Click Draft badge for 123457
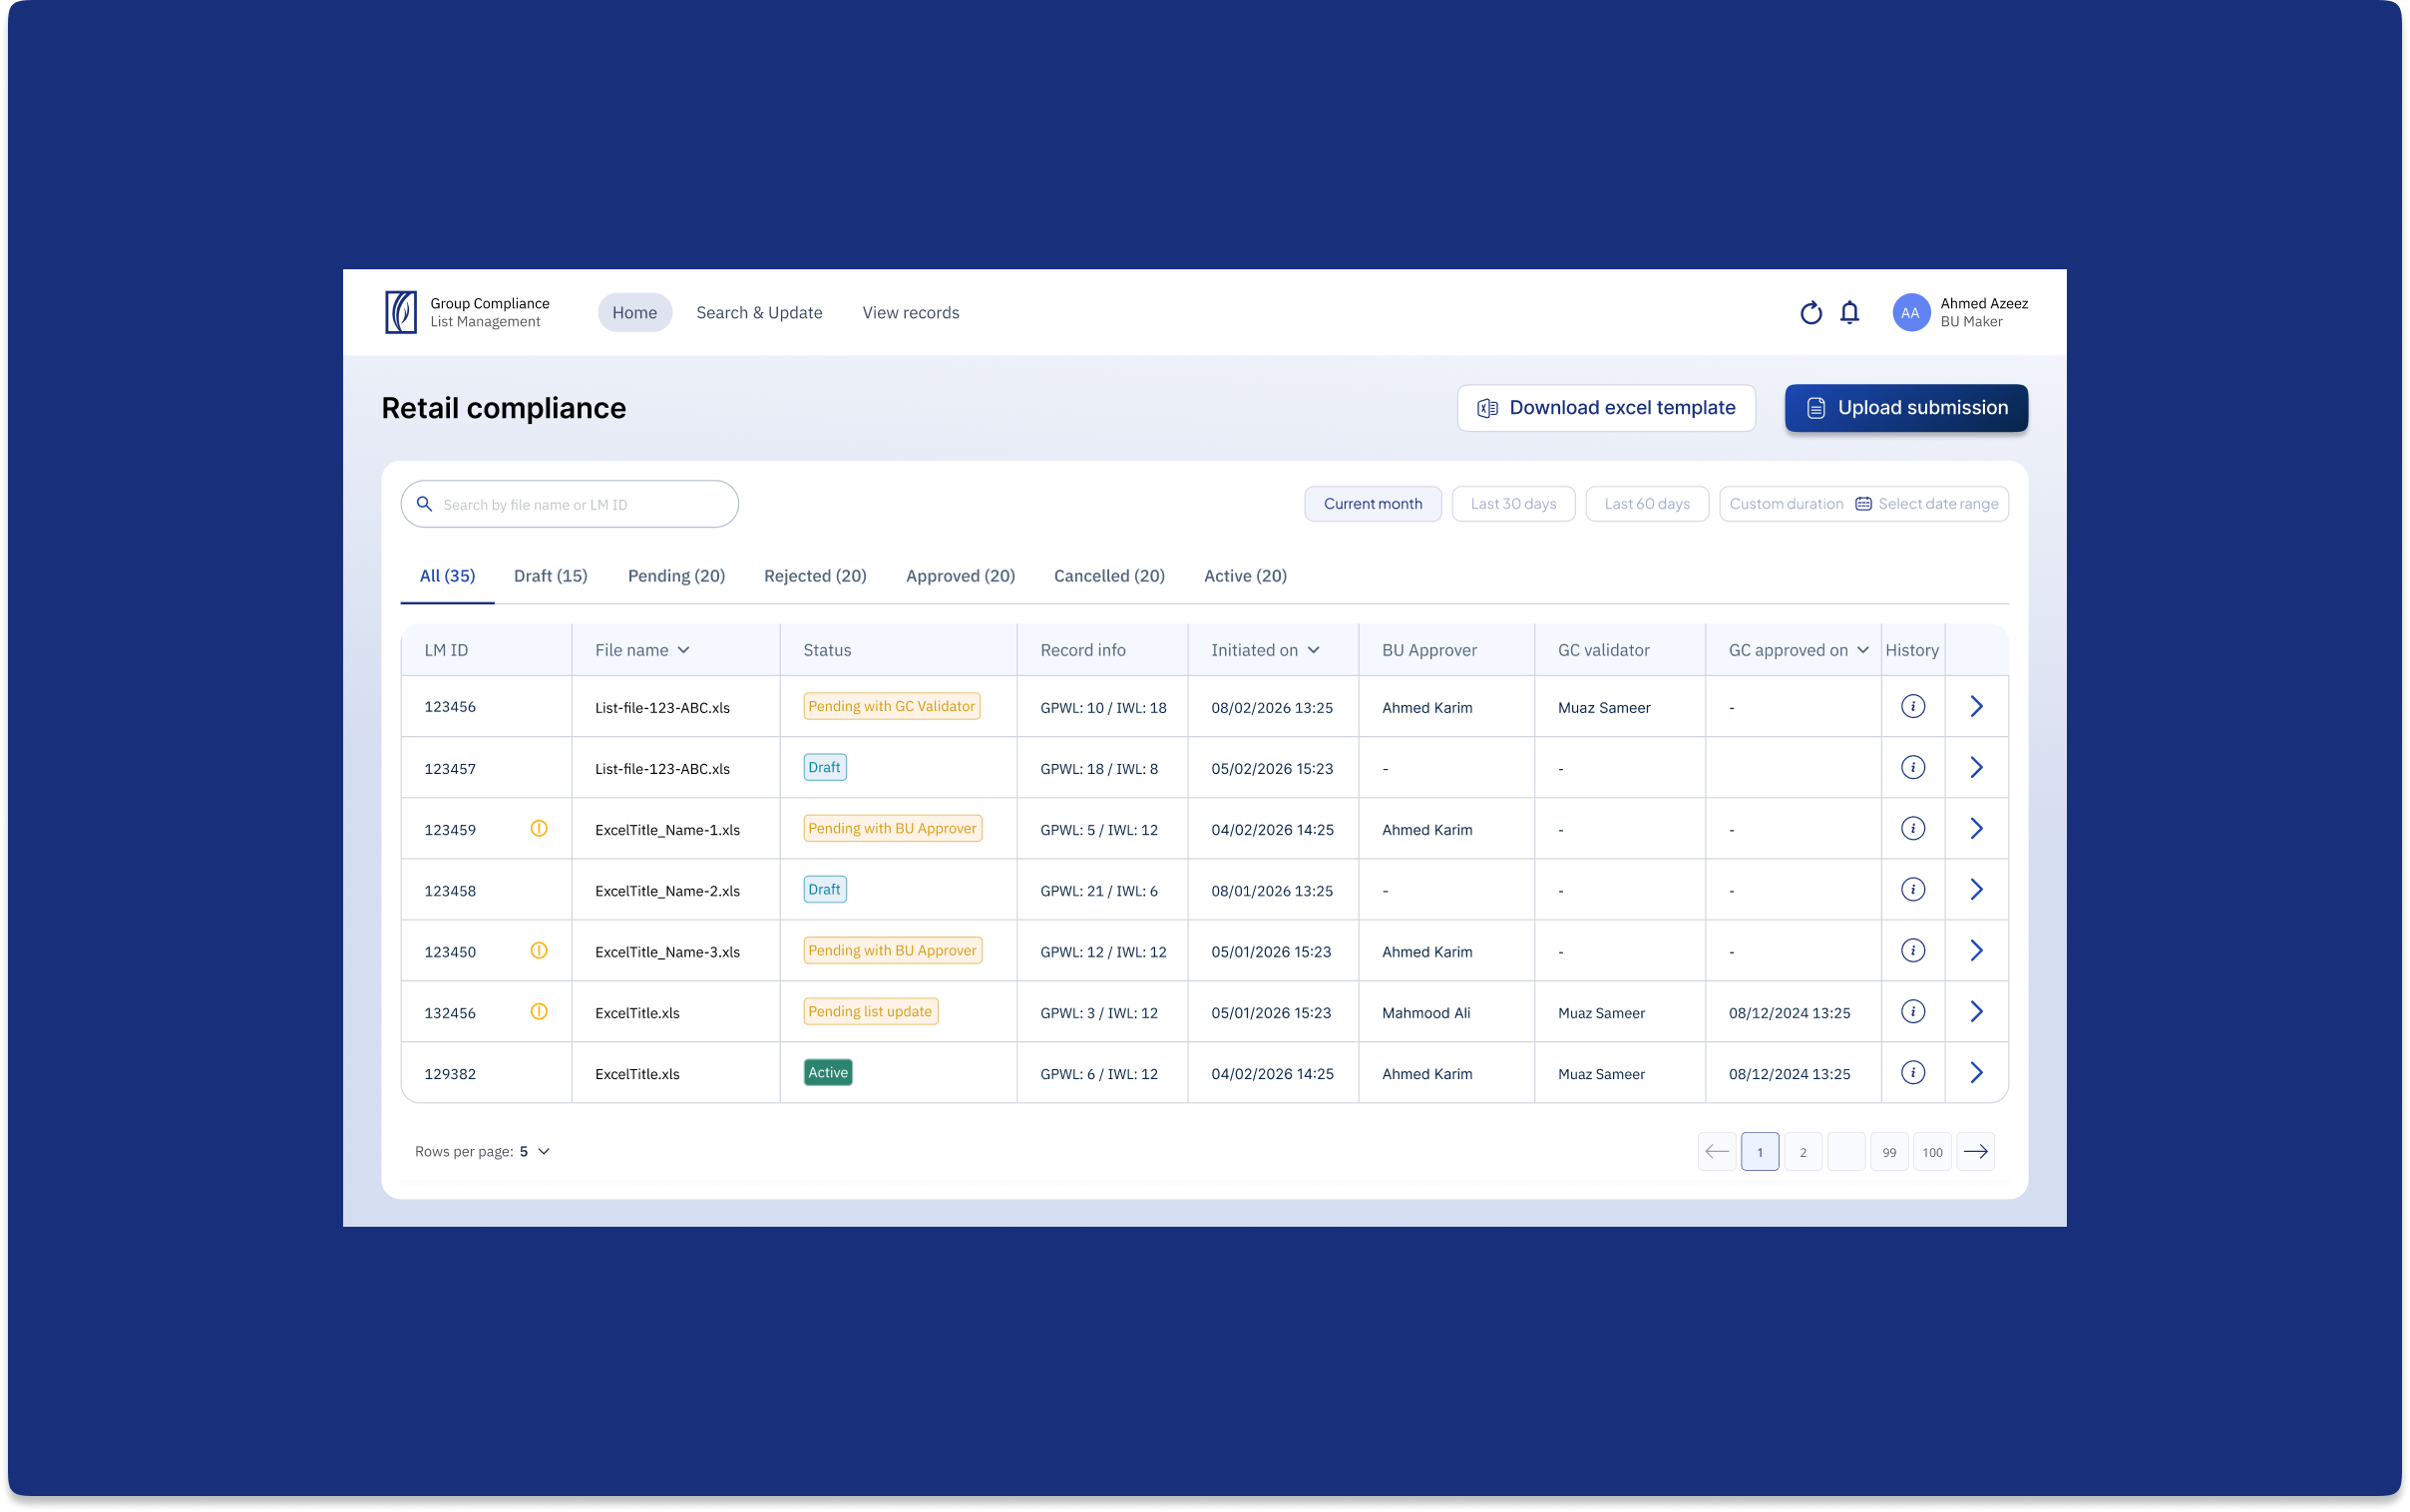The image size is (2410, 1512). pyautogui.click(x=824, y=768)
